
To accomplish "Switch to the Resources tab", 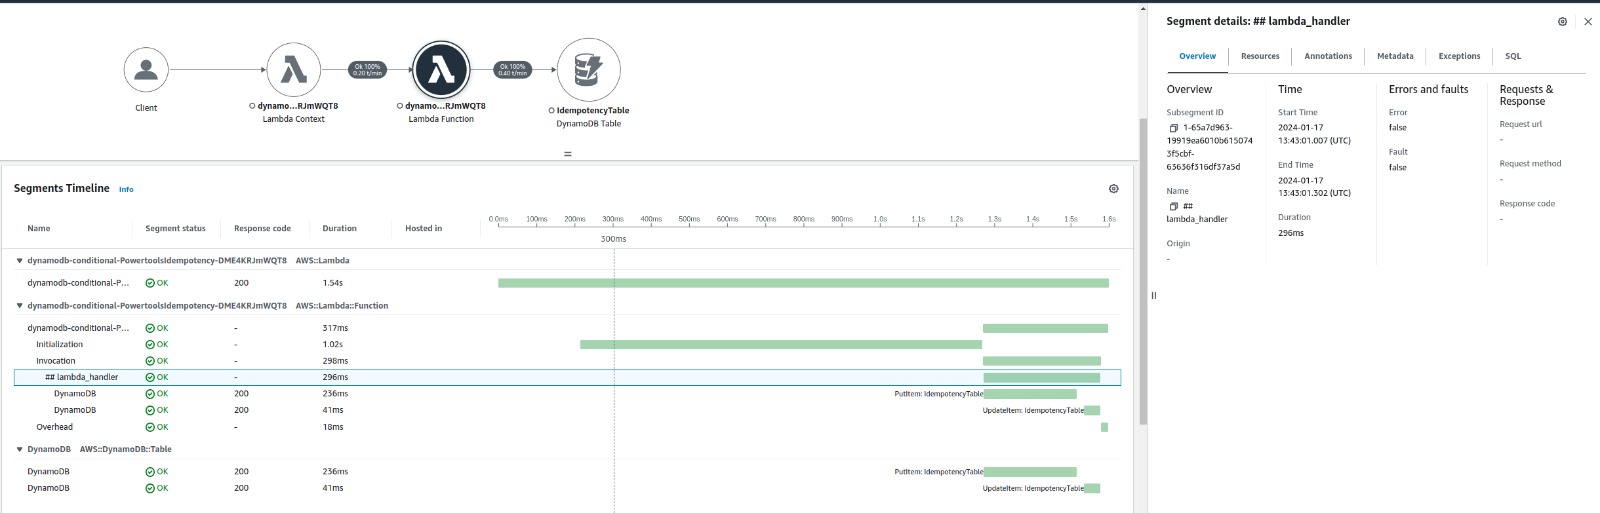I will 1259,57.
